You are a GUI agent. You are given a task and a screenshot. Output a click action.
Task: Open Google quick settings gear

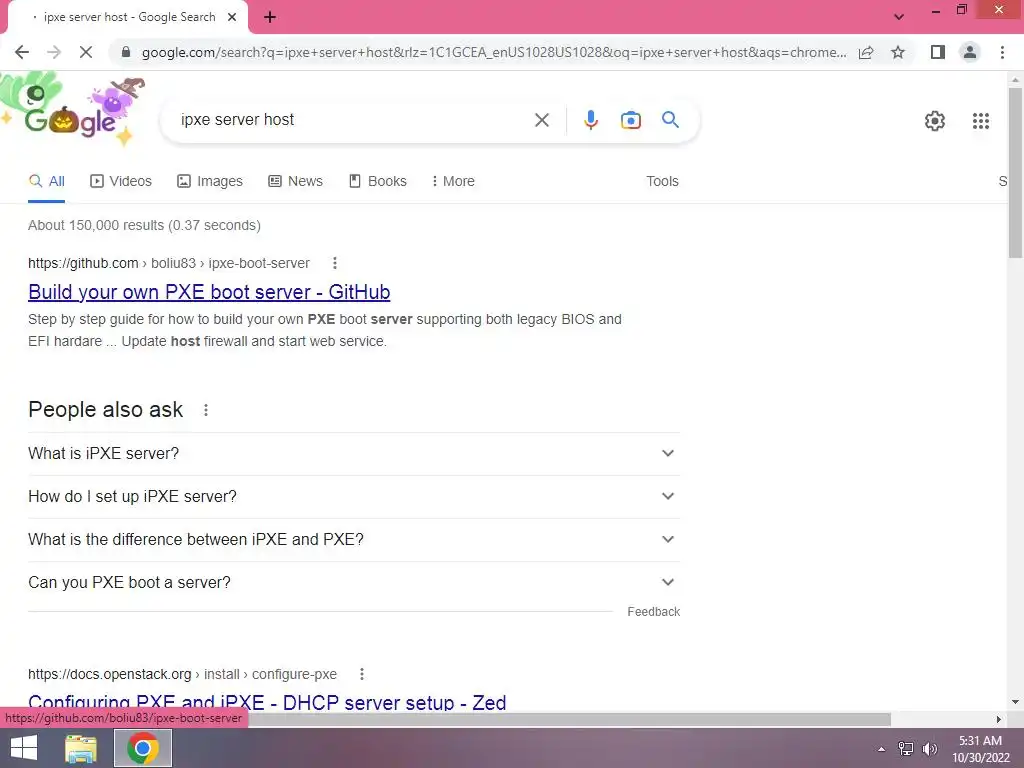935,121
